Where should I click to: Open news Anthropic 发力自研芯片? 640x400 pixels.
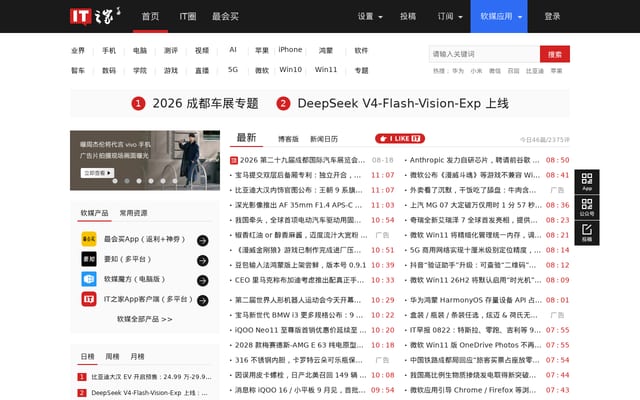475,160
